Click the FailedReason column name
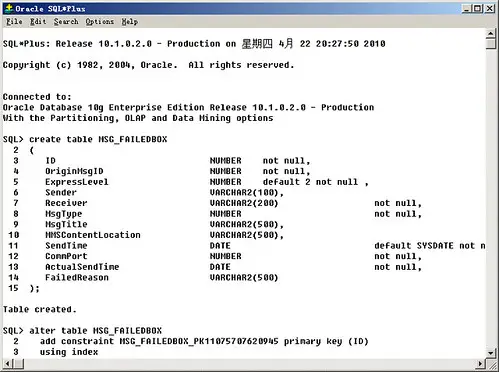This screenshot has height=372, width=499. point(77,278)
